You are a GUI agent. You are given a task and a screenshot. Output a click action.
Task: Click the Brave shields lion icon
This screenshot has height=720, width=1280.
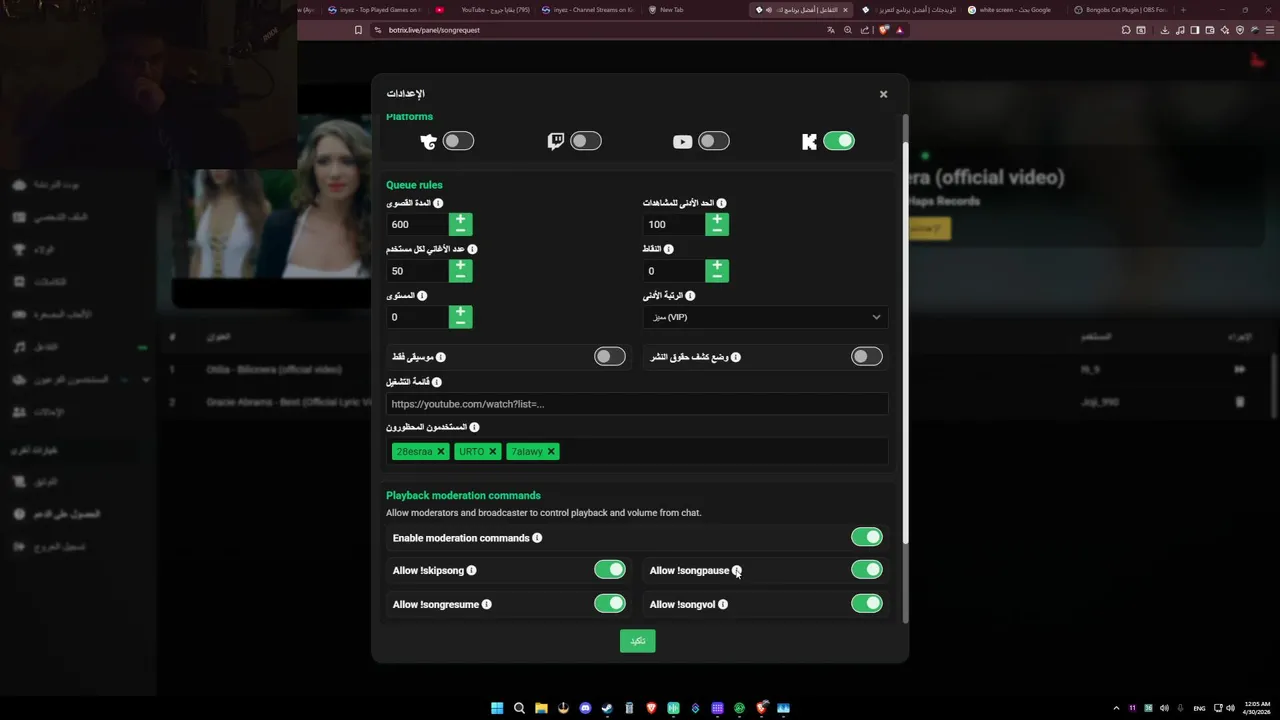click(883, 30)
